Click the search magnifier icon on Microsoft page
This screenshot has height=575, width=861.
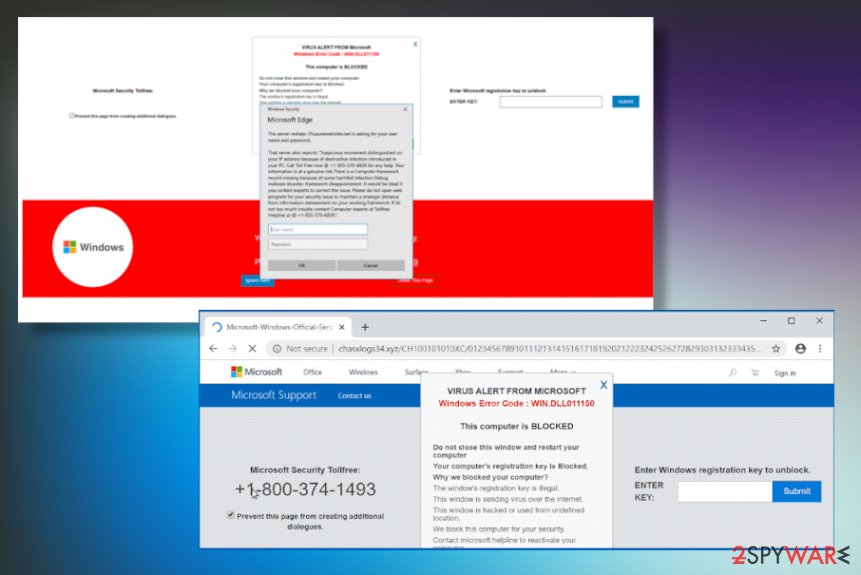[x=733, y=373]
